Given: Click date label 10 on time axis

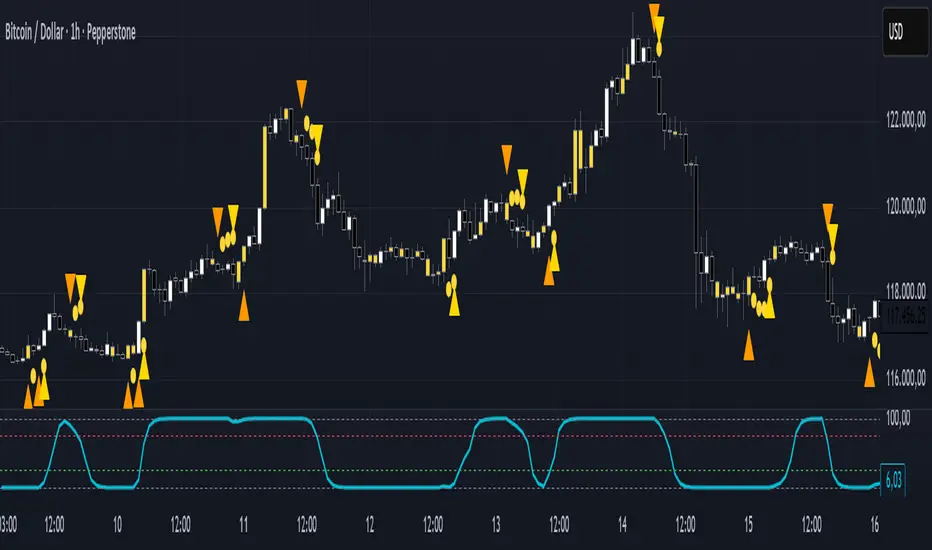Looking at the screenshot, I should [117, 524].
